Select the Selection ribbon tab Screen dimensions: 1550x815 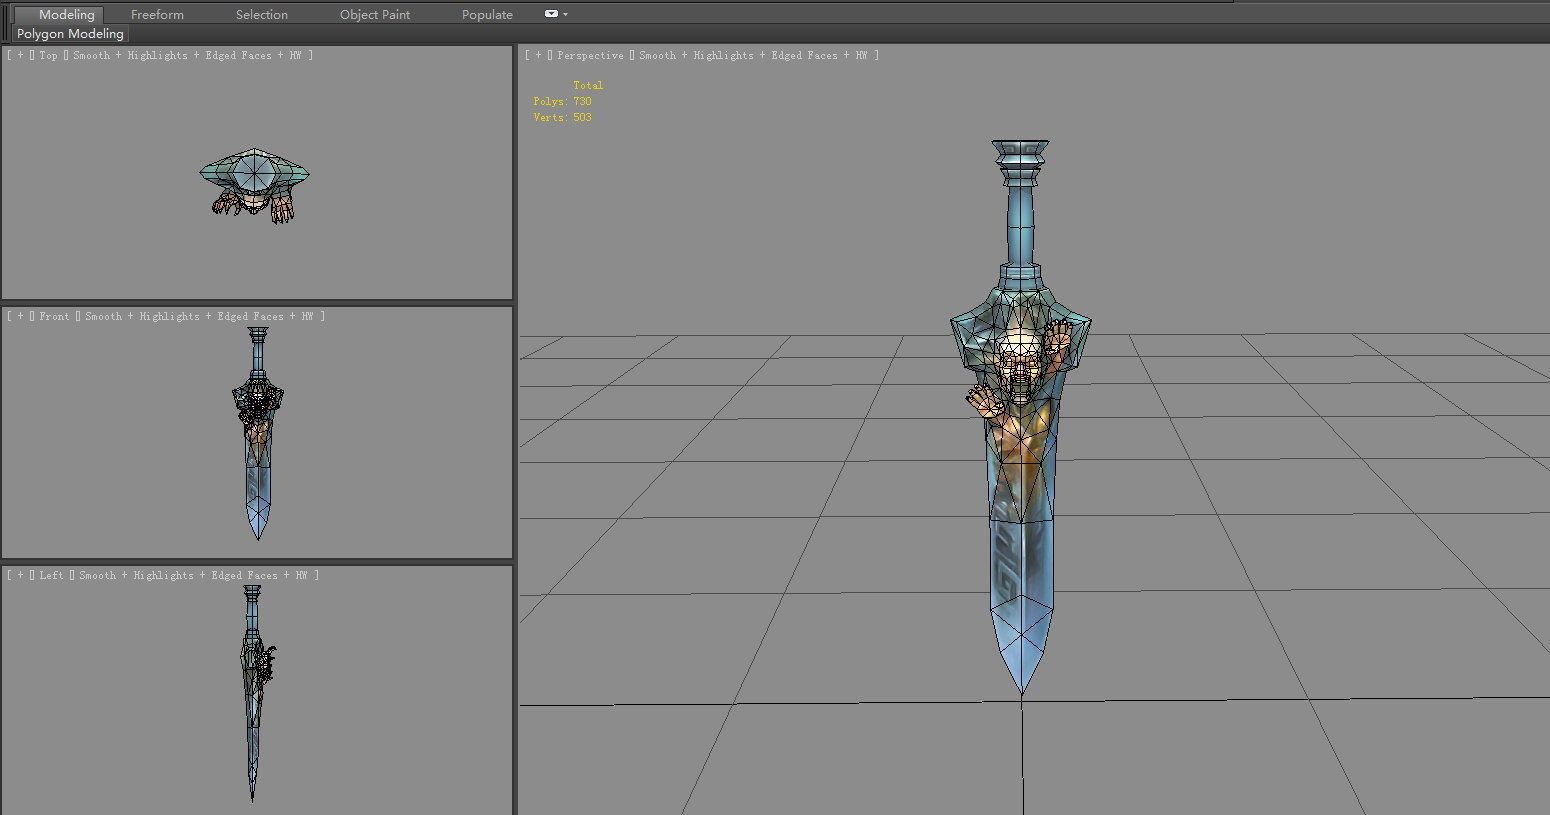coord(262,14)
